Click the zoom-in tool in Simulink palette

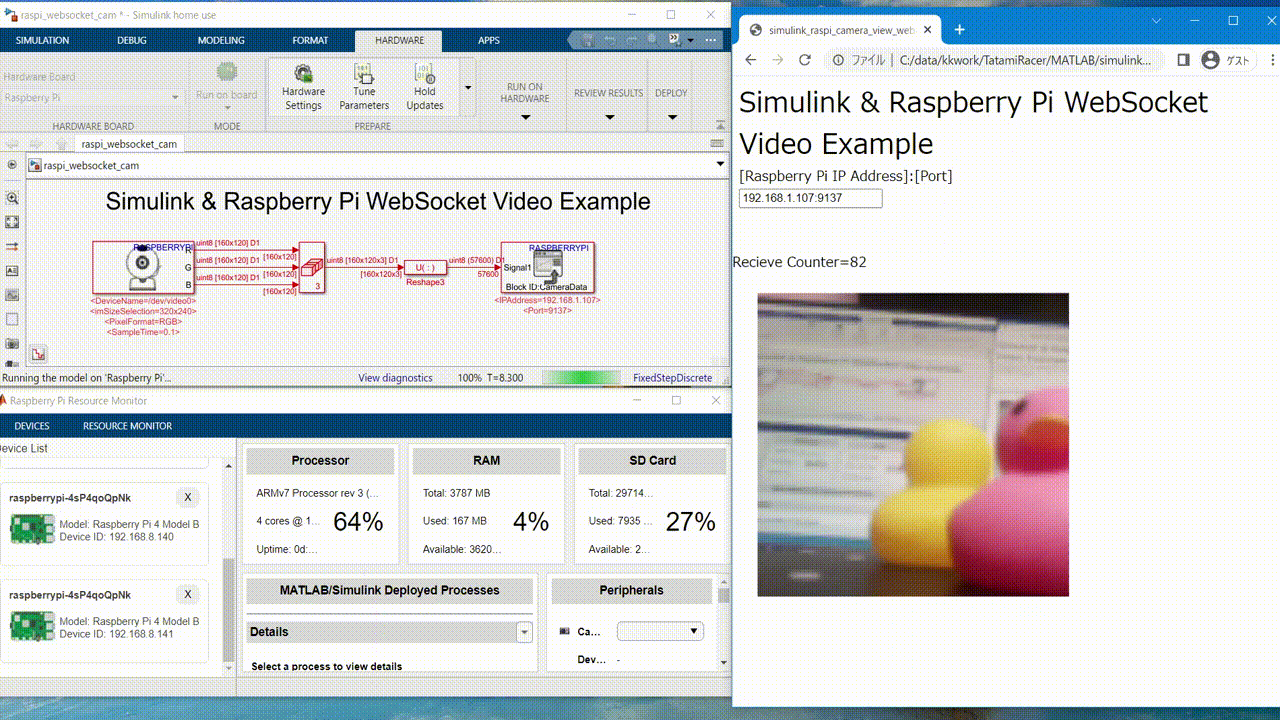(12, 198)
